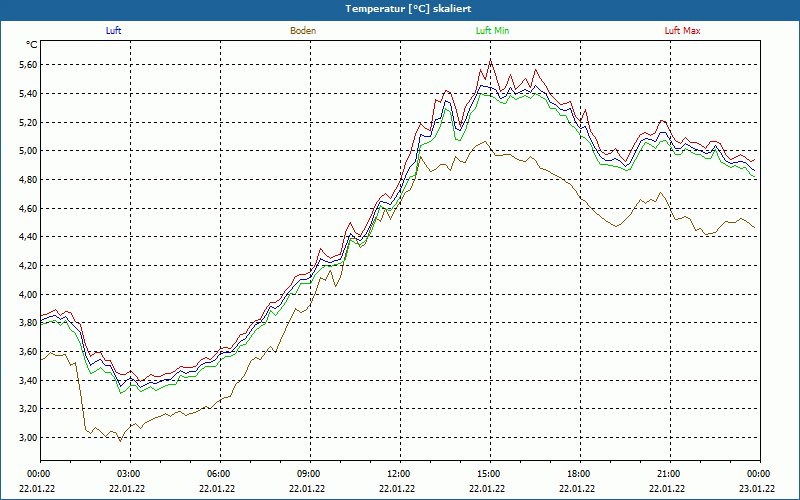Click the red Luft Max peak at 15:00

[490, 61]
